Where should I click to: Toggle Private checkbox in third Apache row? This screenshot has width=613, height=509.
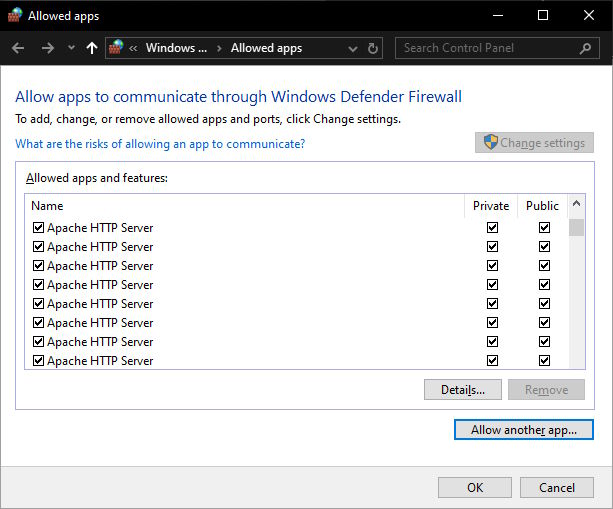492,265
